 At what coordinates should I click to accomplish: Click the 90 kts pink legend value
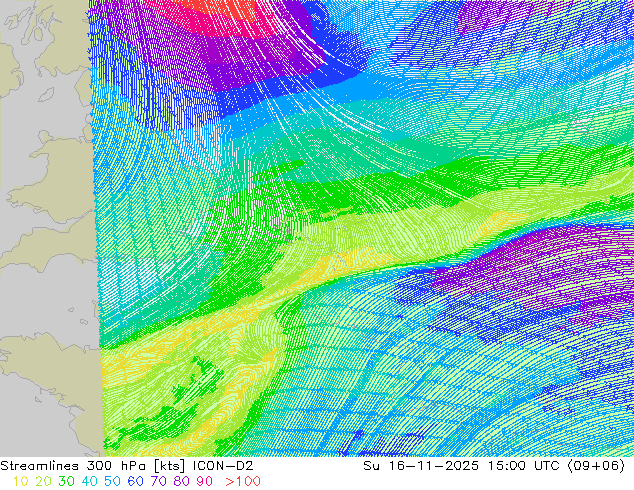pyautogui.click(x=205, y=482)
